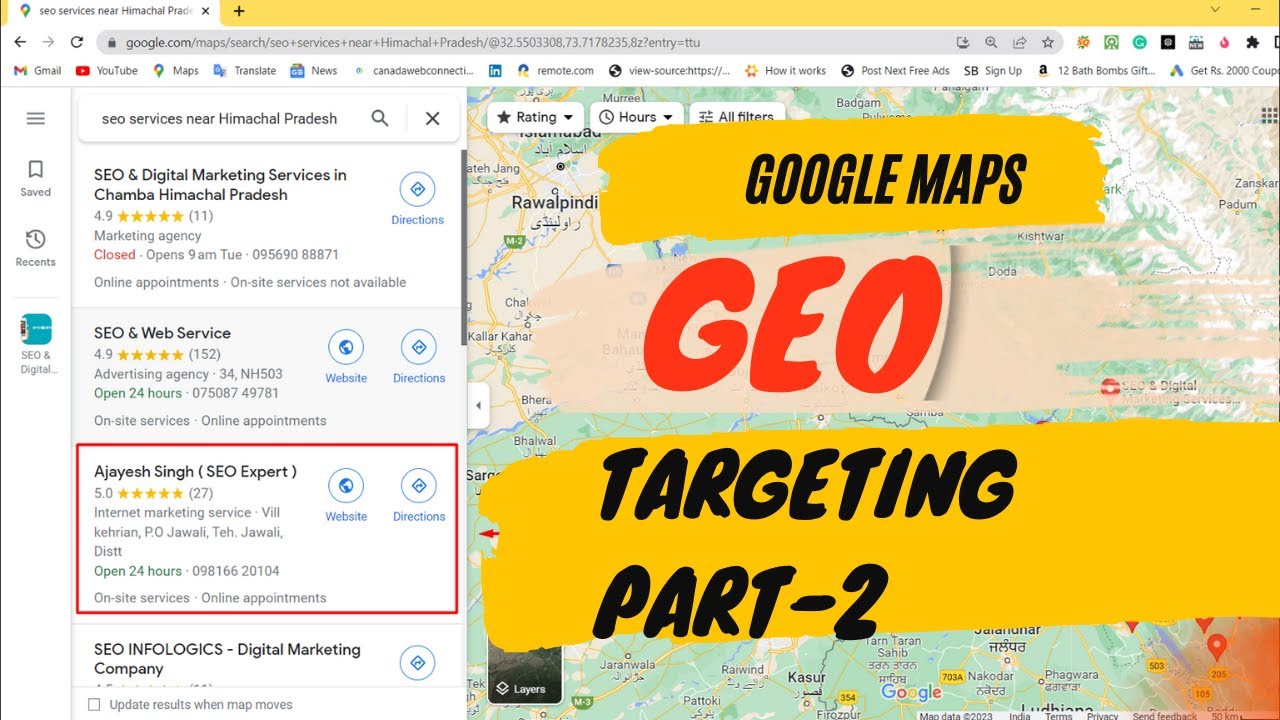Open the Translate bookmark

[245, 71]
